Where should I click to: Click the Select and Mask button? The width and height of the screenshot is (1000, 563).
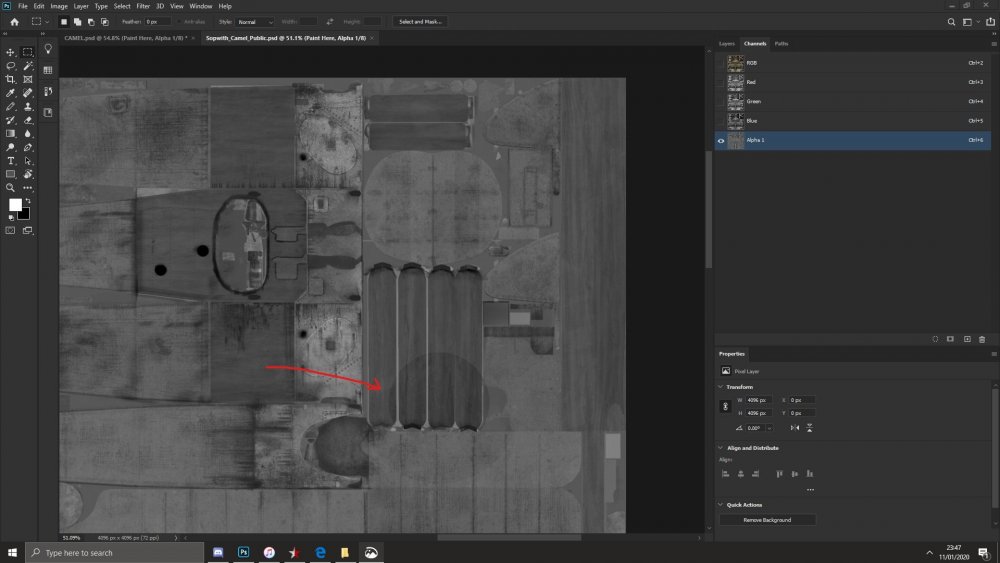coord(421,21)
